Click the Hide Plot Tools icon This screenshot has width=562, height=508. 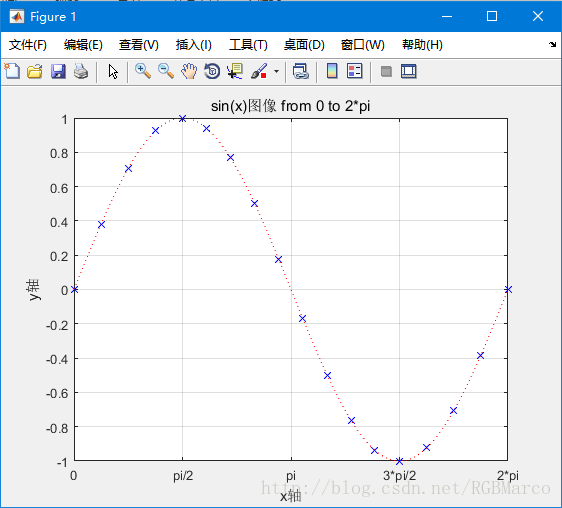click(x=386, y=71)
